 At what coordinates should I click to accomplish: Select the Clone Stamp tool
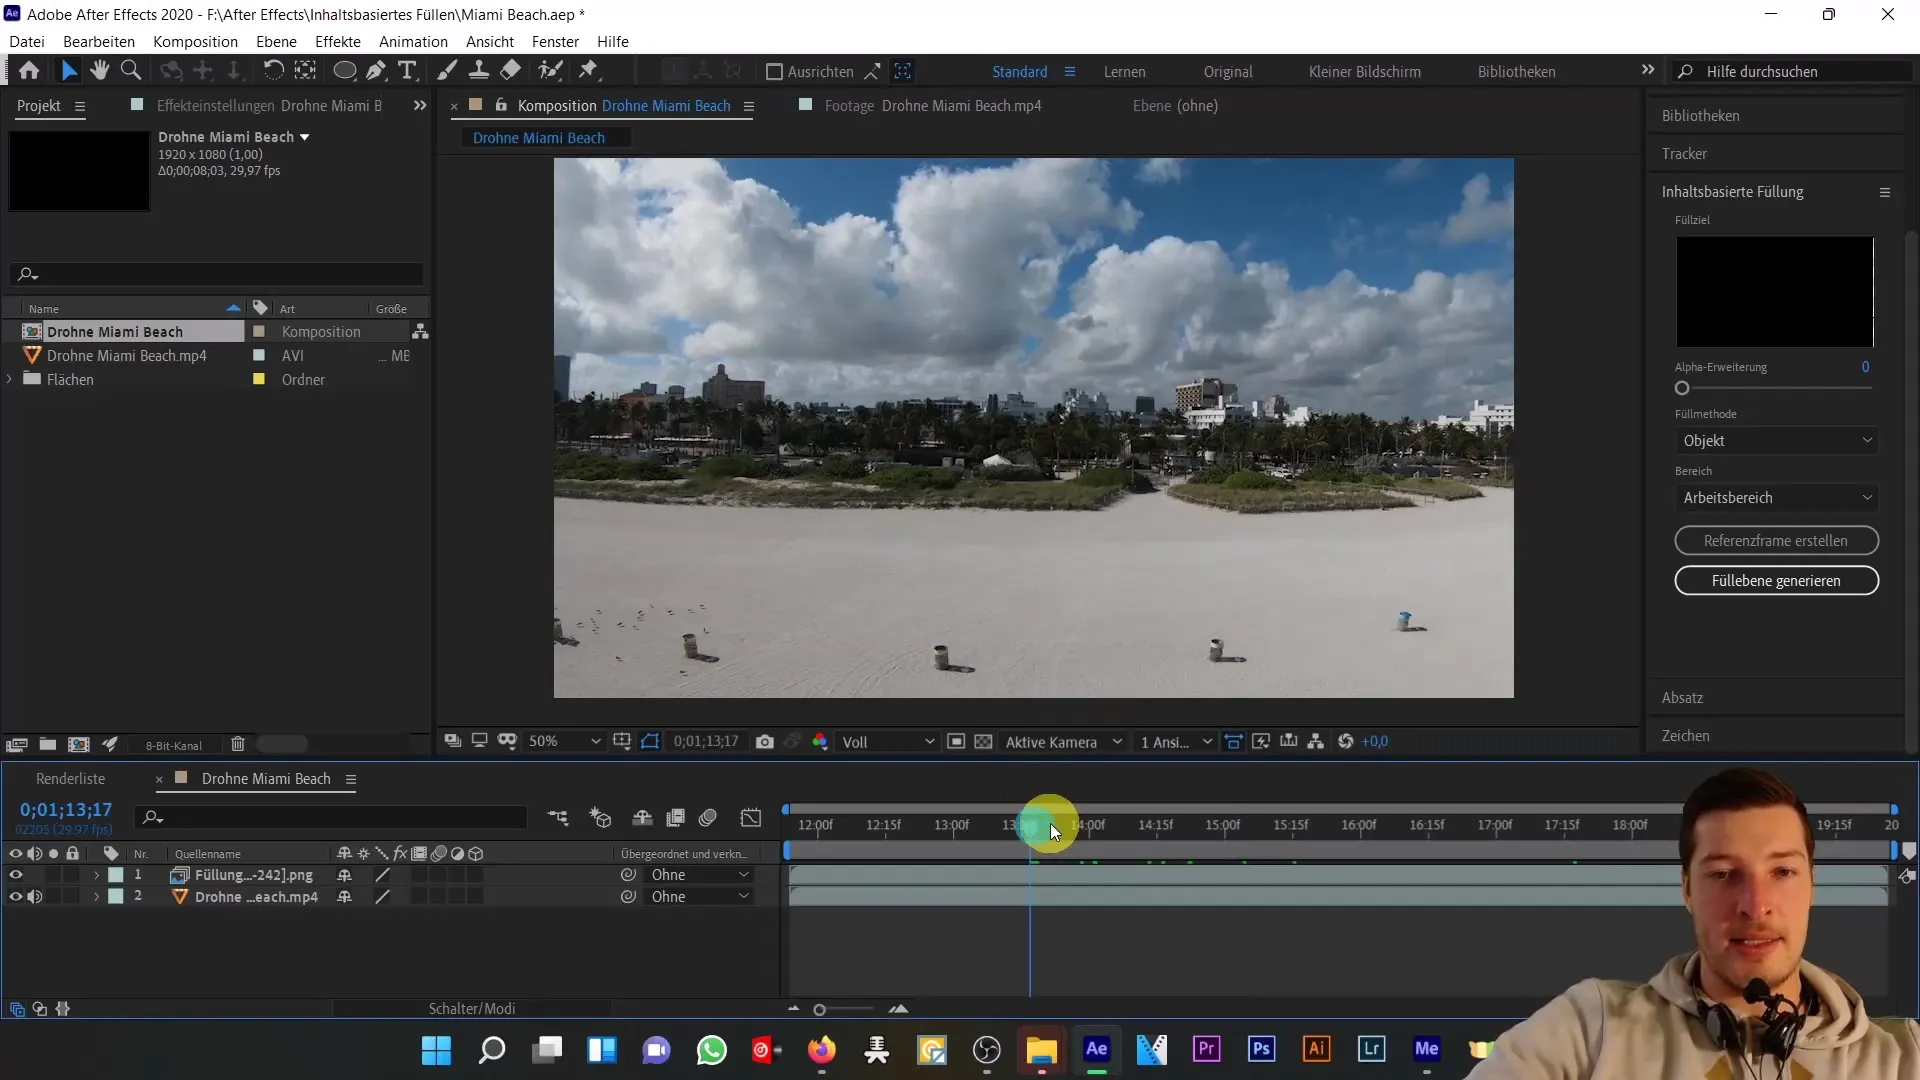479,71
